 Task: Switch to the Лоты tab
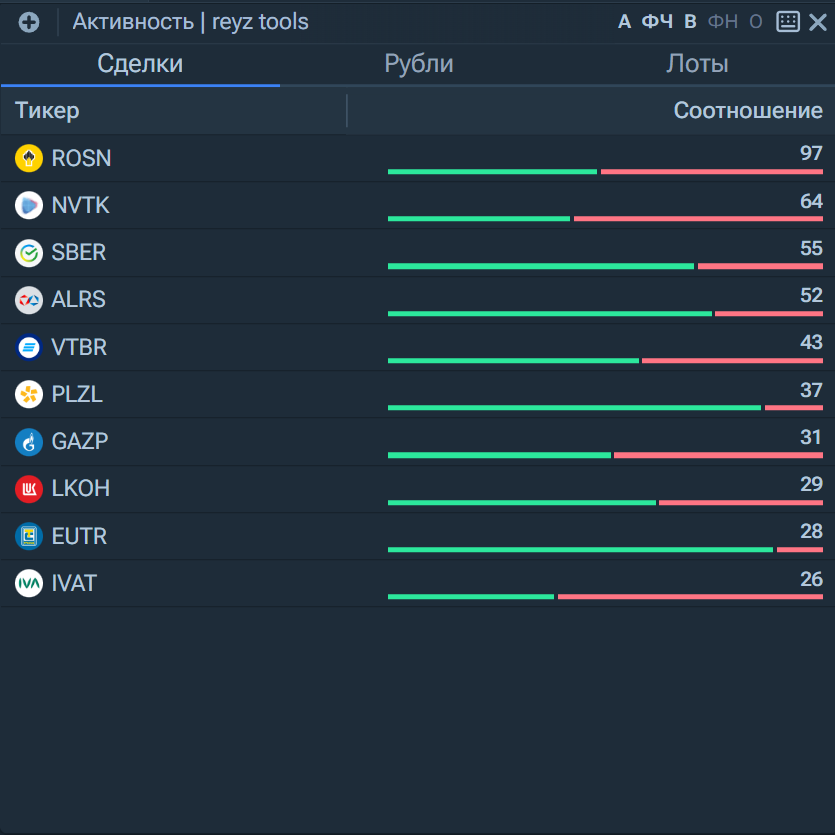[x=697, y=64]
